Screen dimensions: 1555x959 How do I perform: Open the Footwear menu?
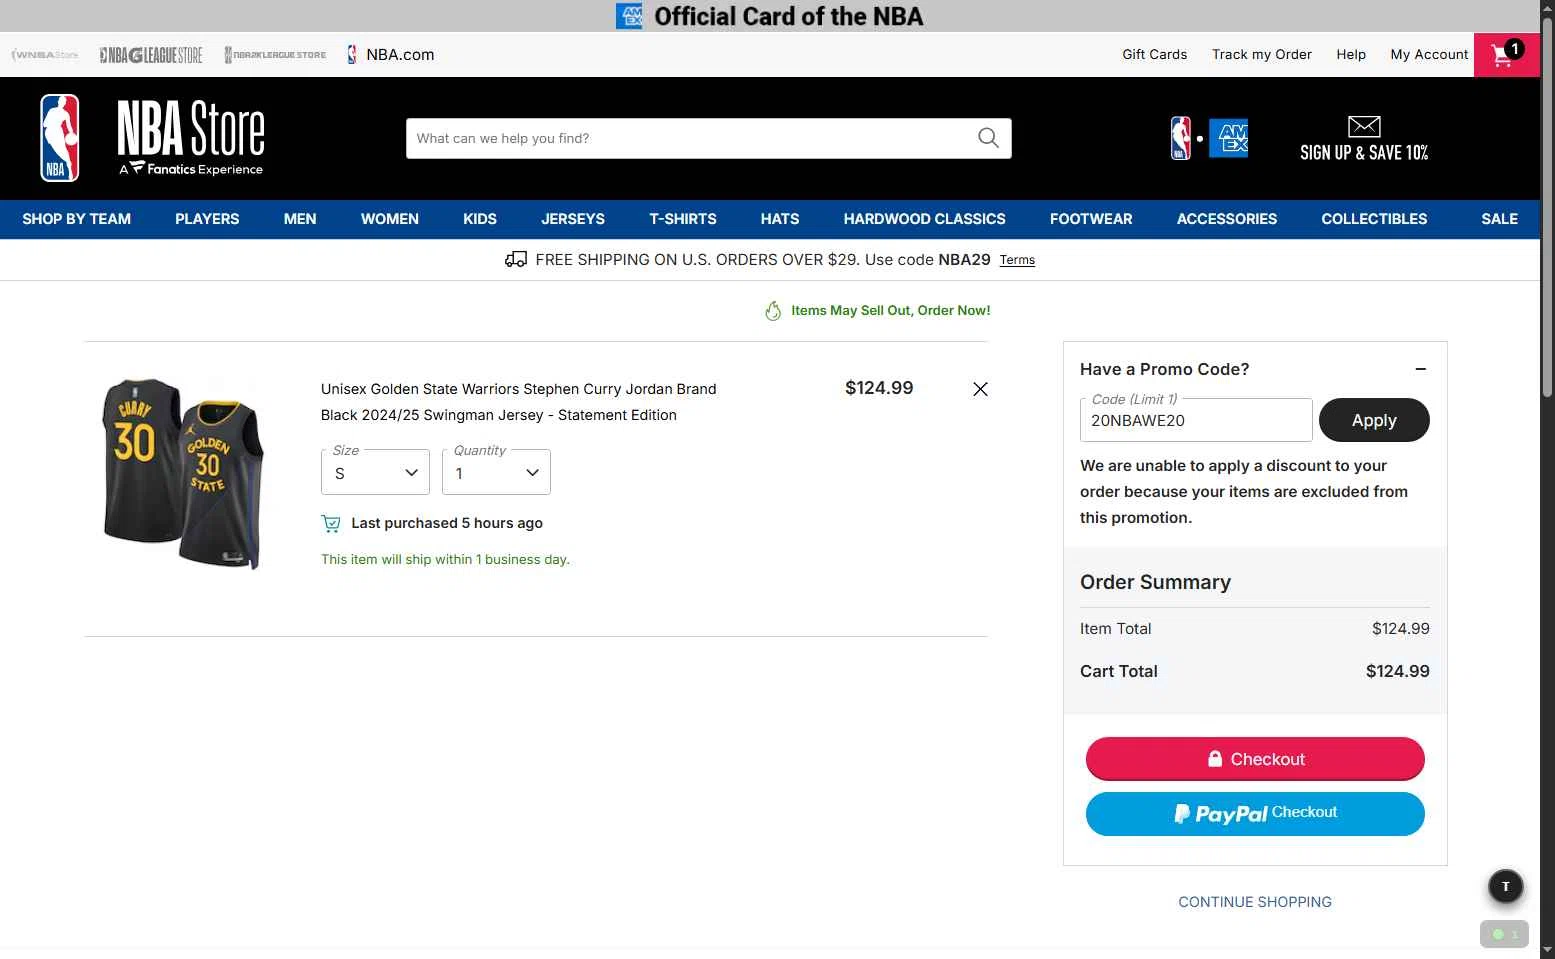tap(1091, 219)
